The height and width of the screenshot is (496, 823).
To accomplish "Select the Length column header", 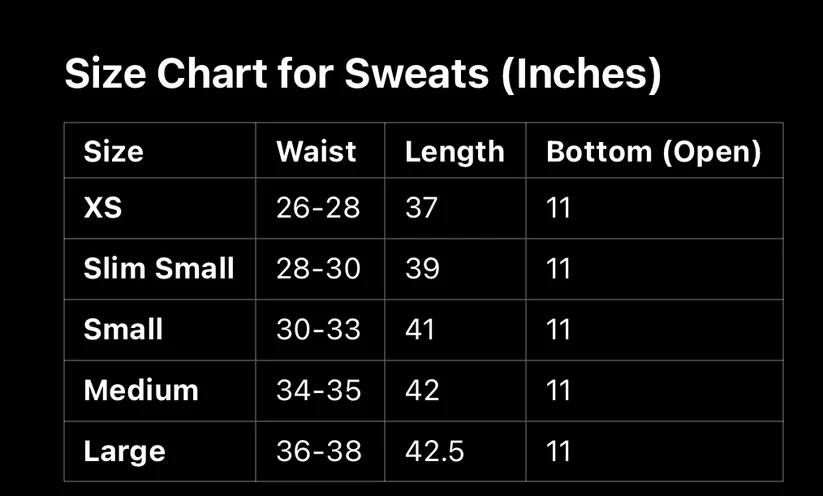I will click(454, 151).
